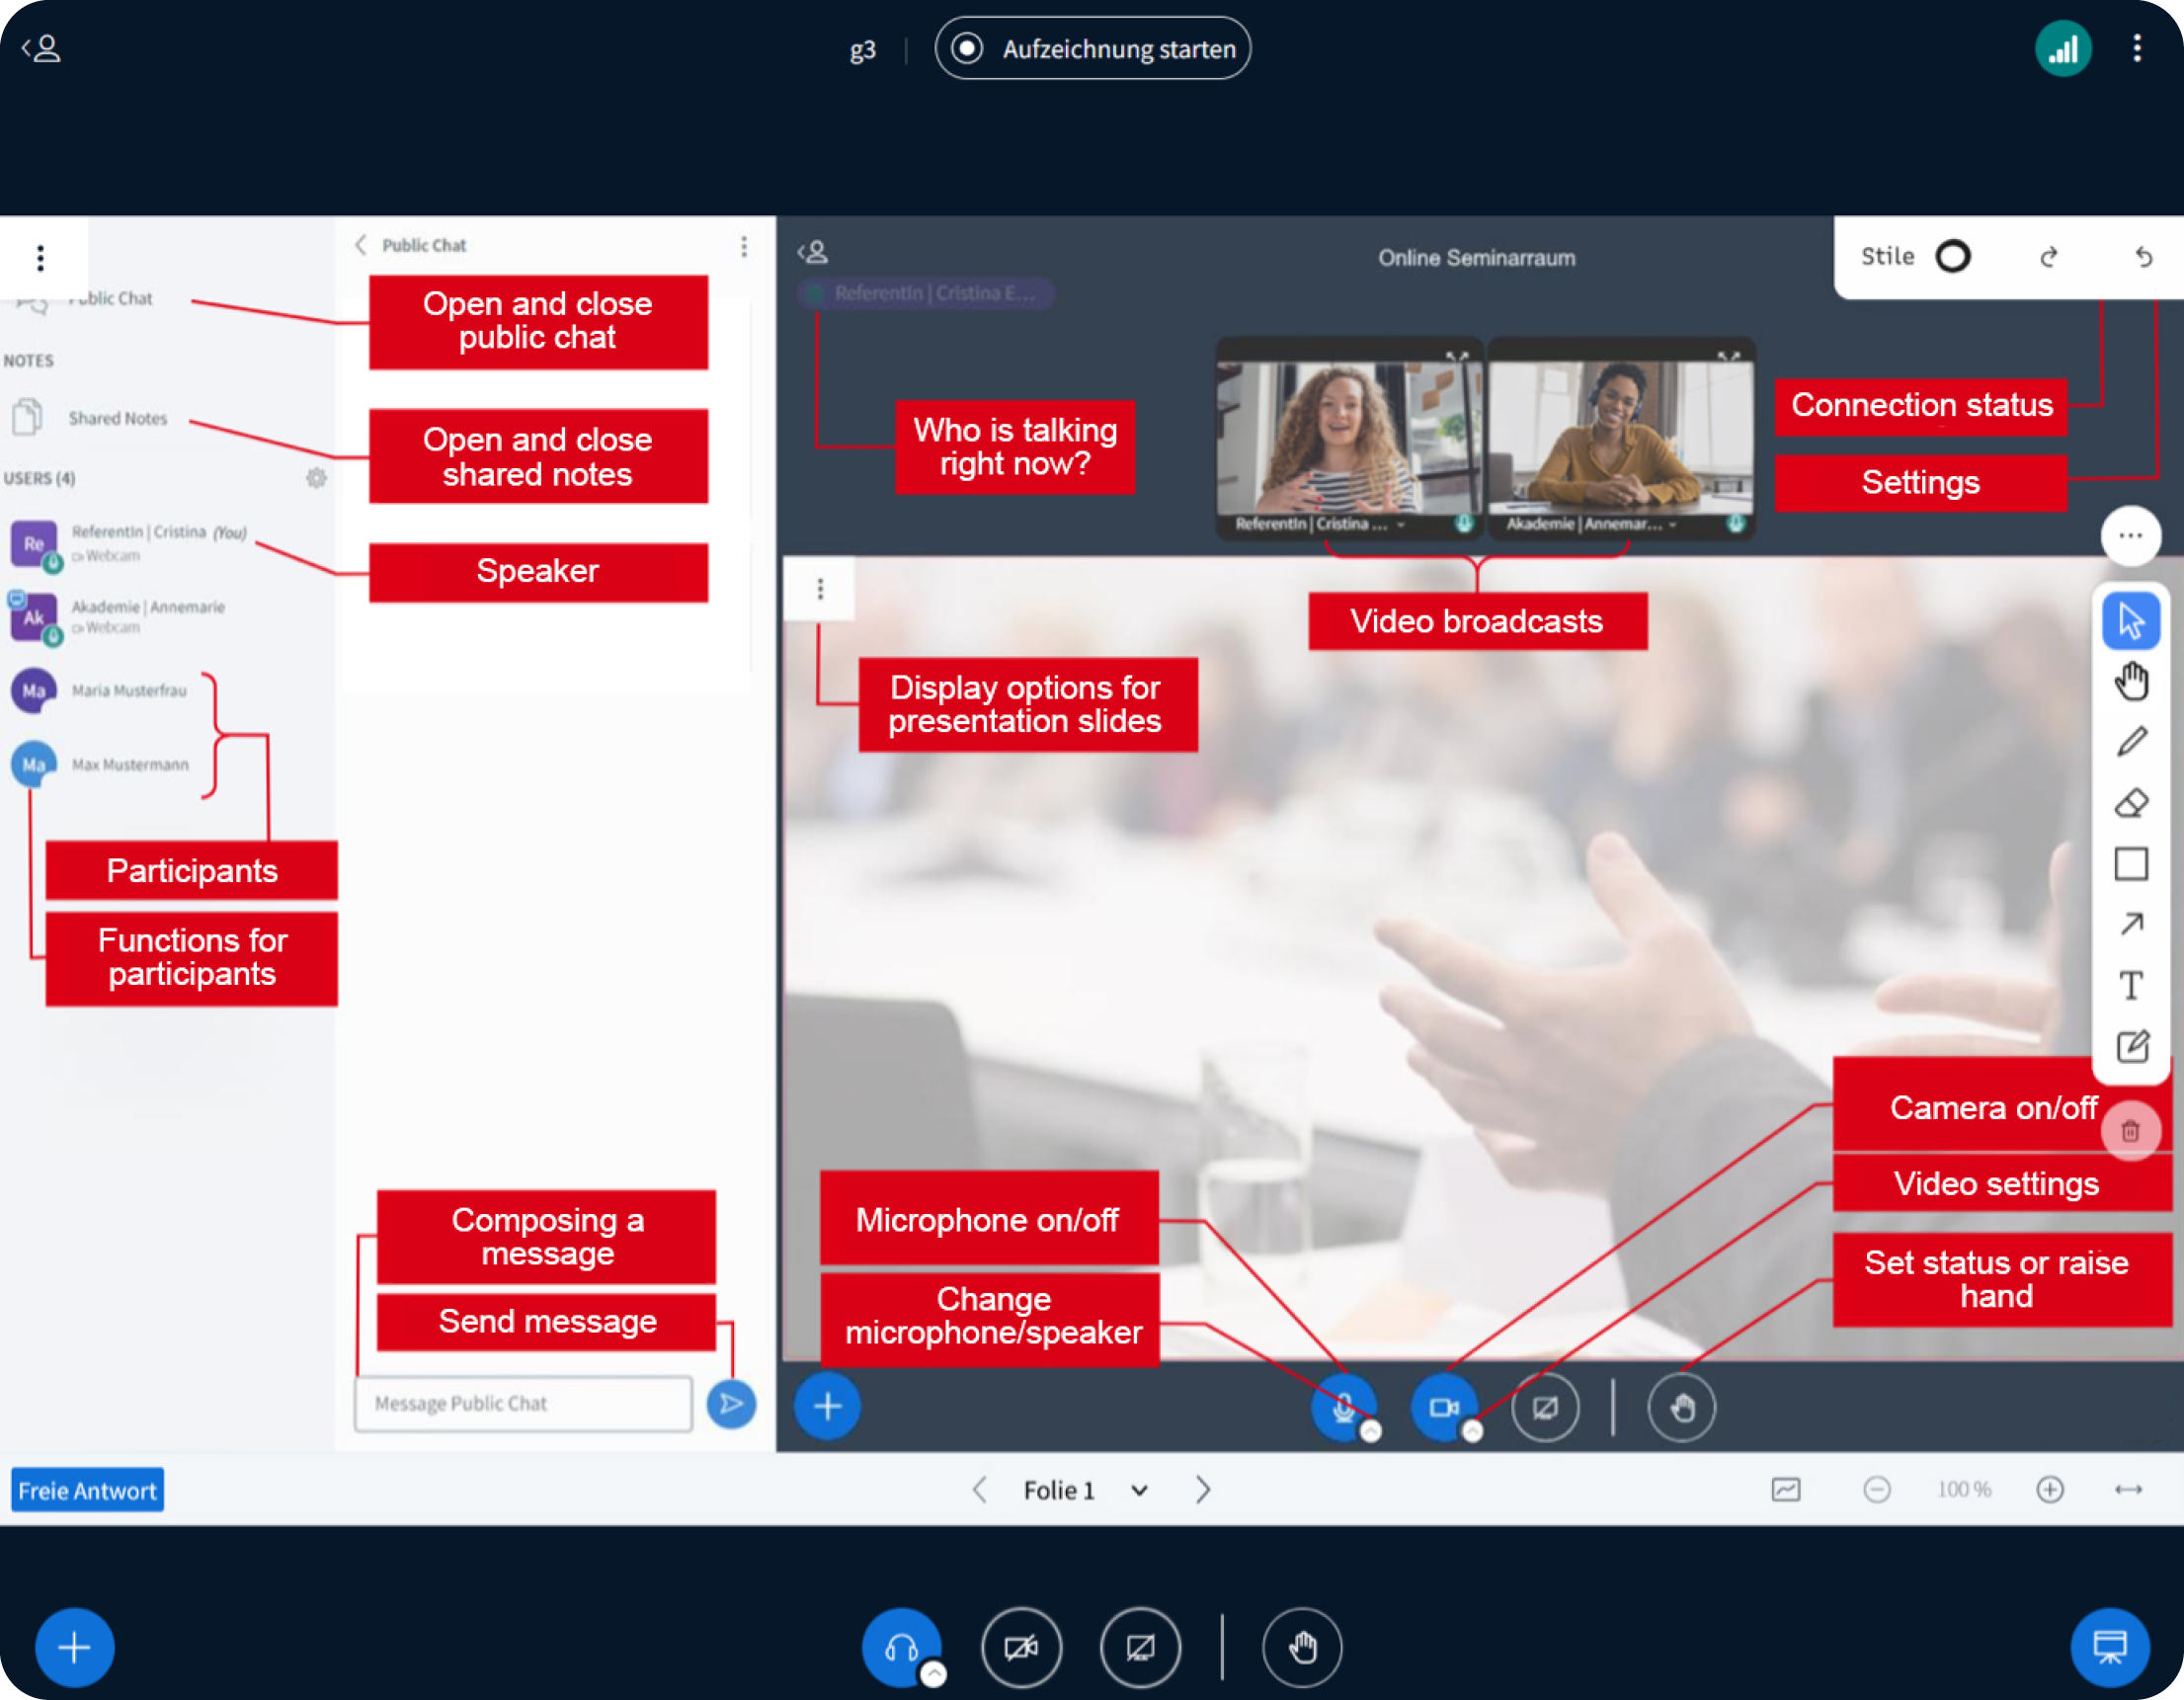This screenshot has width=2184, height=1700.
Task: Expand the microphone device selection chevron
Action: pos(1370,1432)
